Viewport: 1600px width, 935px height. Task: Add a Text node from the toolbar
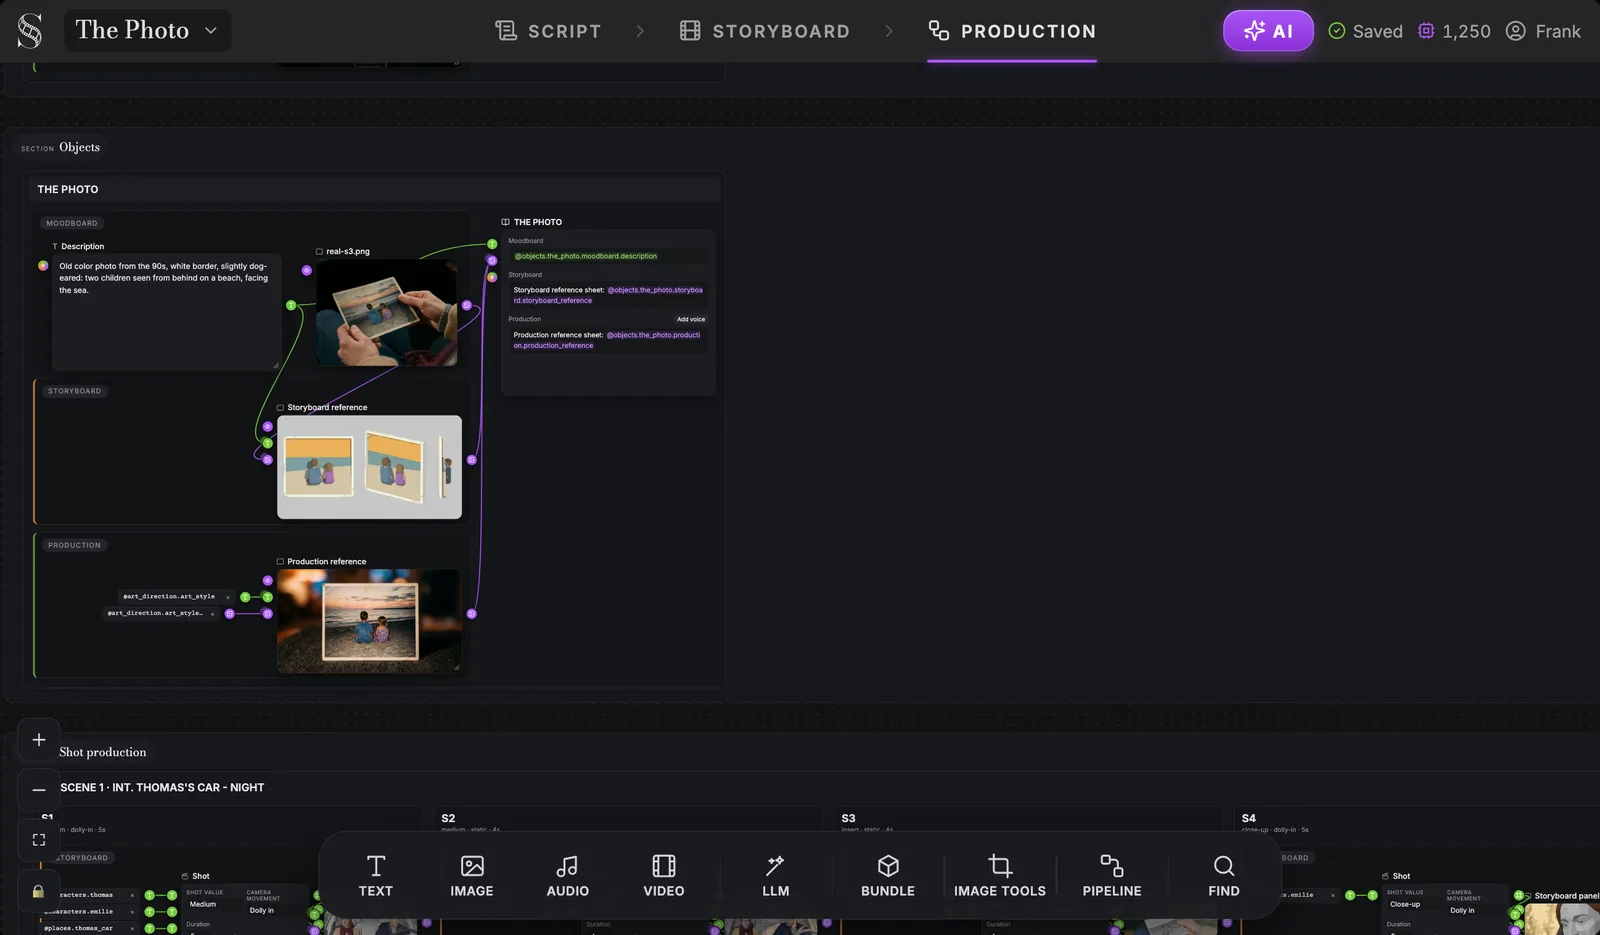tap(376, 876)
